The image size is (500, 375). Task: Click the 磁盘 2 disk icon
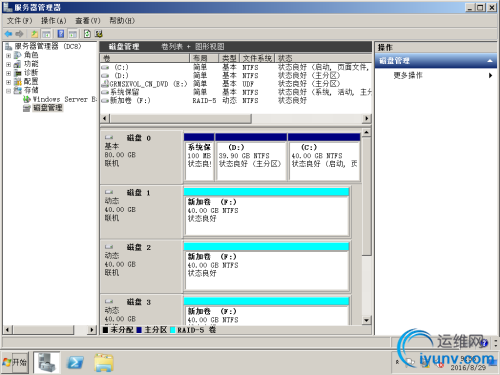(109, 247)
